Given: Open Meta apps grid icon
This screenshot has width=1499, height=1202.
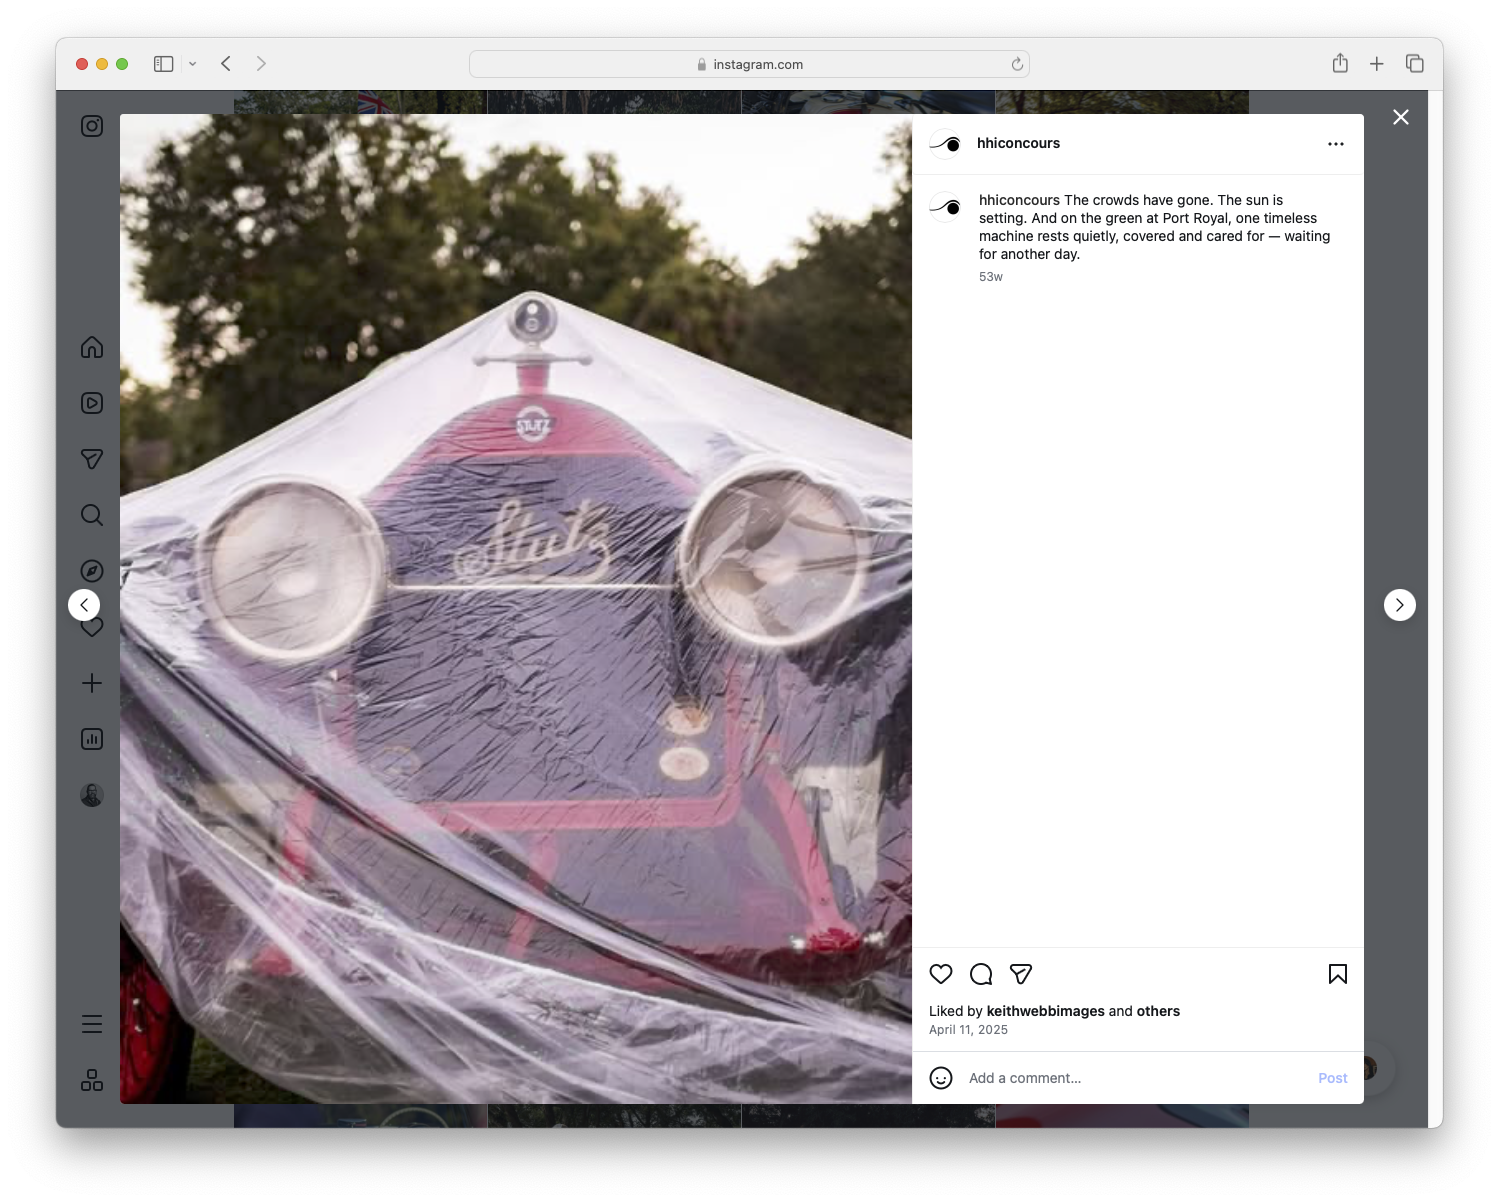Looking at the screenshot, I should point(92,1080).
